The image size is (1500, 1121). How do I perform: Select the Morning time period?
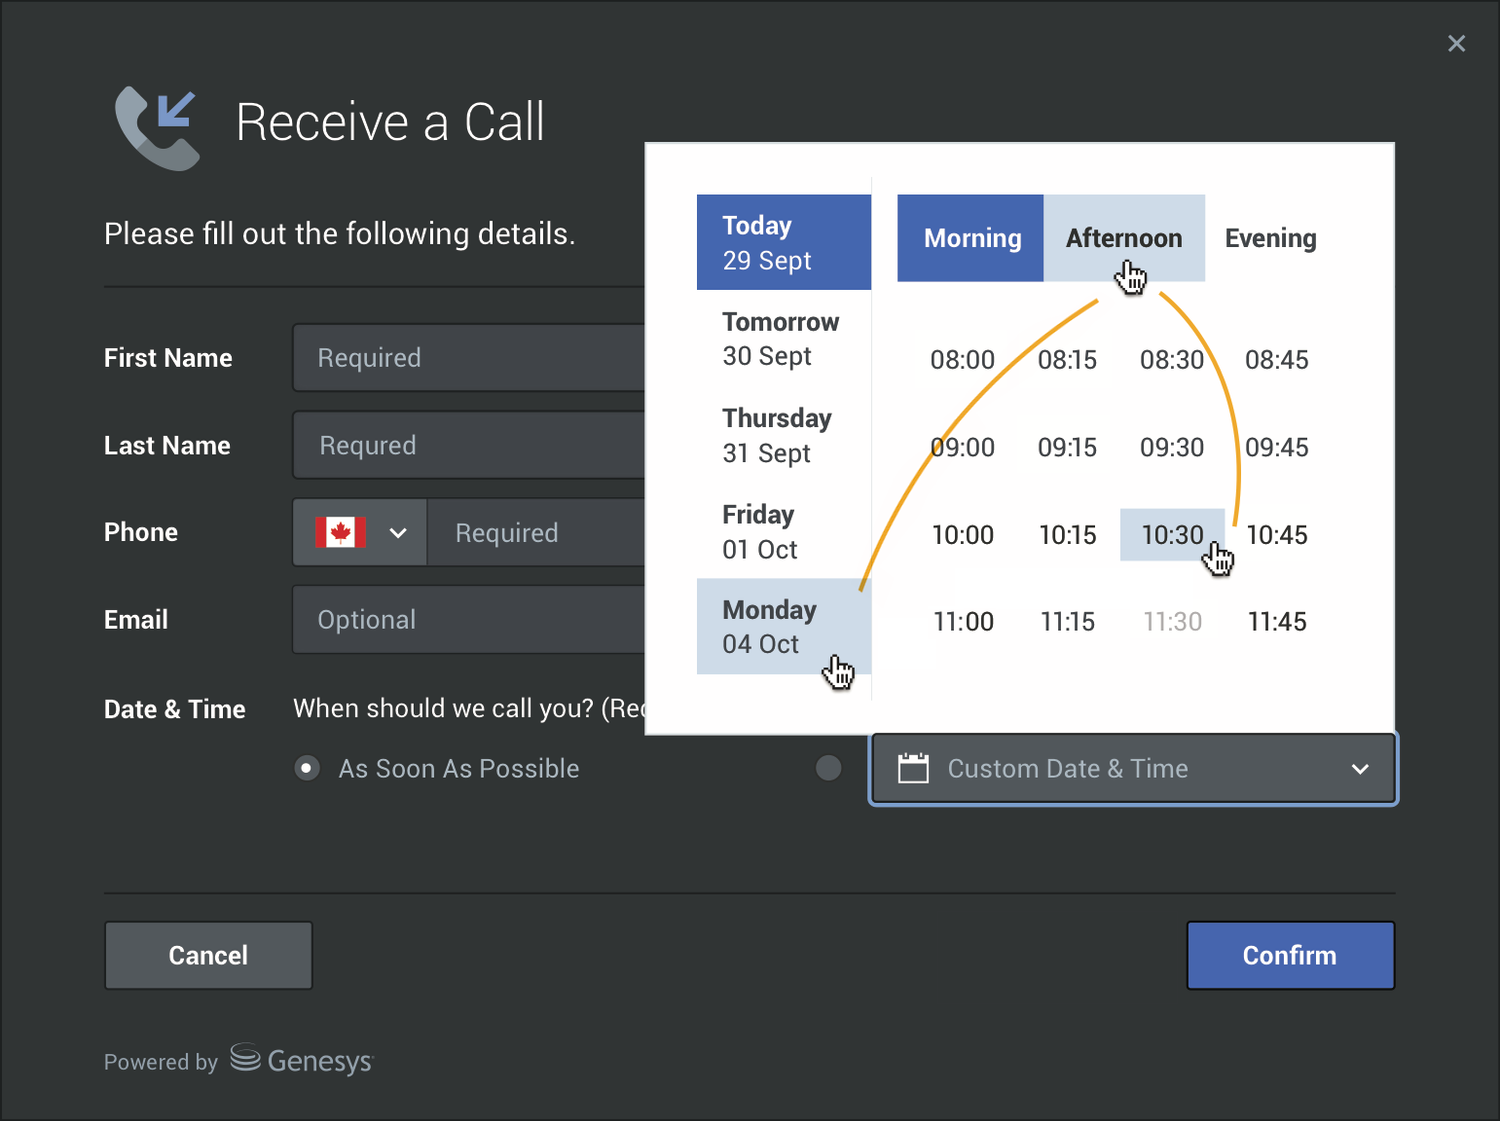pyautogui.click(x=969, y=238)
